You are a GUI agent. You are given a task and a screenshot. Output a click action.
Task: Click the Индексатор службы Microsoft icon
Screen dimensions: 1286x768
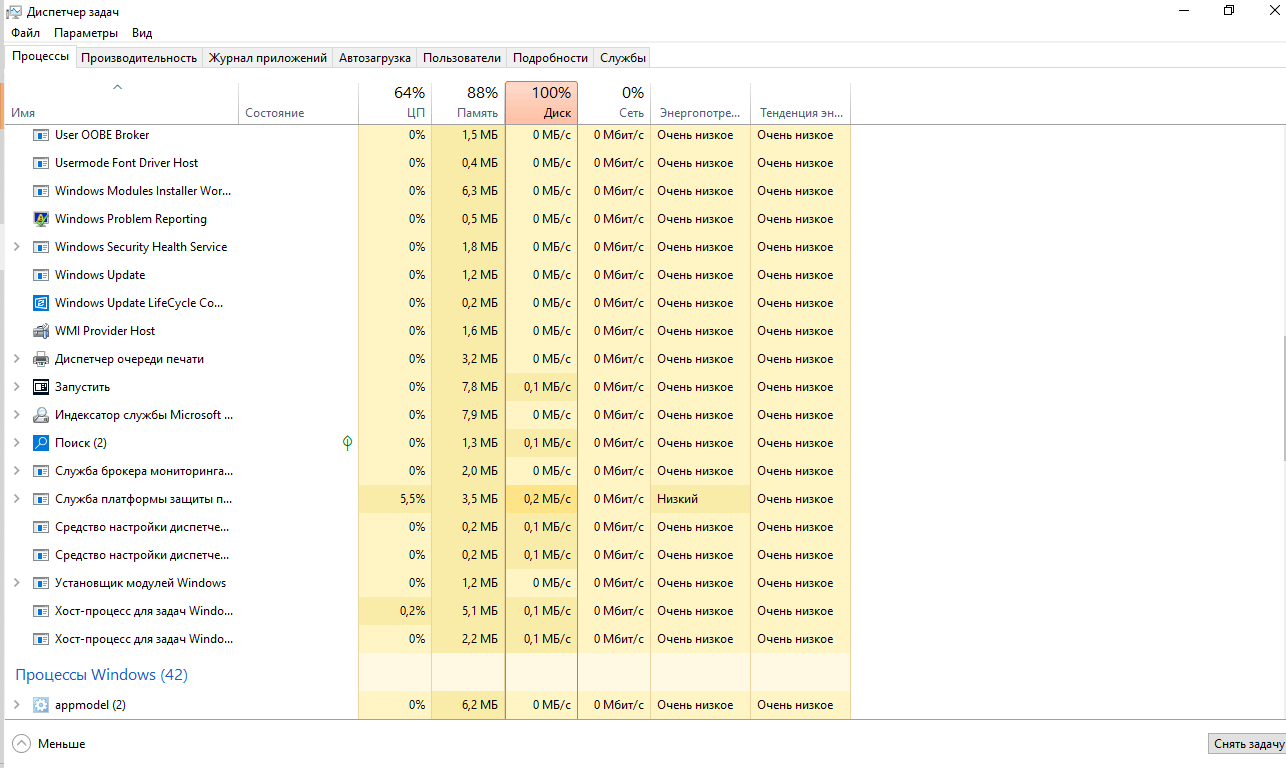pos(41,414)
